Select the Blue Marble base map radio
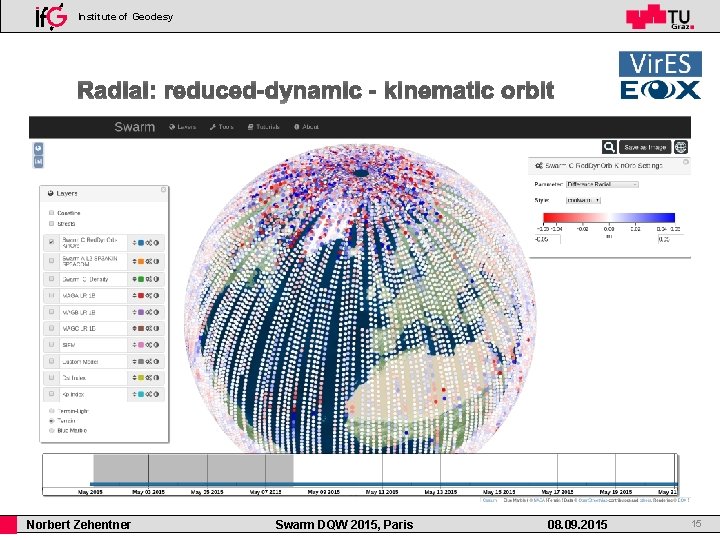The image size is (720, 540). click(x=51, y=431)
